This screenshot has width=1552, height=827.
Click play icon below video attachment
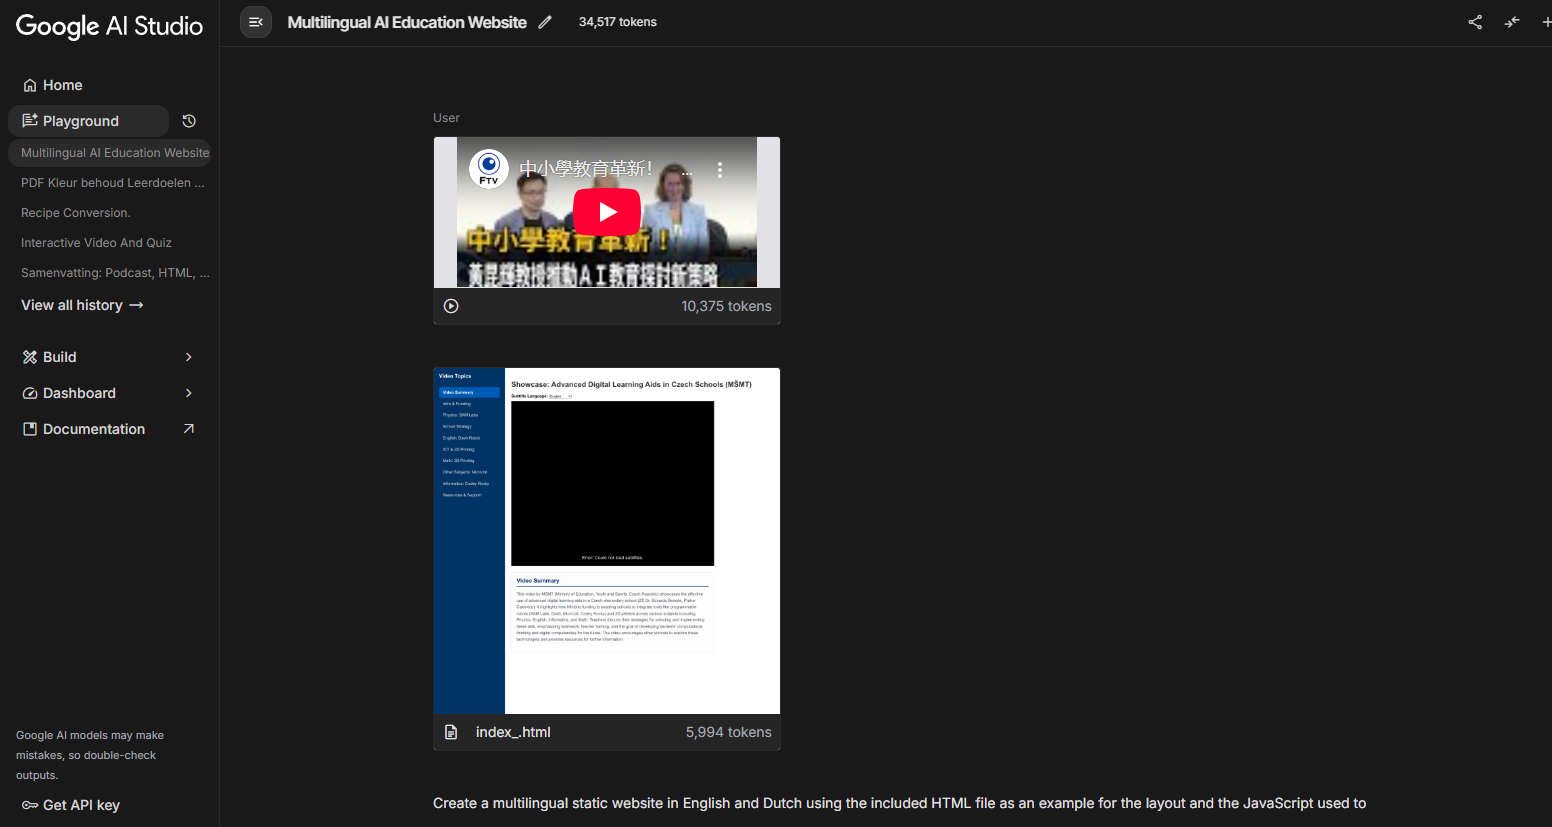pos(451,306)
